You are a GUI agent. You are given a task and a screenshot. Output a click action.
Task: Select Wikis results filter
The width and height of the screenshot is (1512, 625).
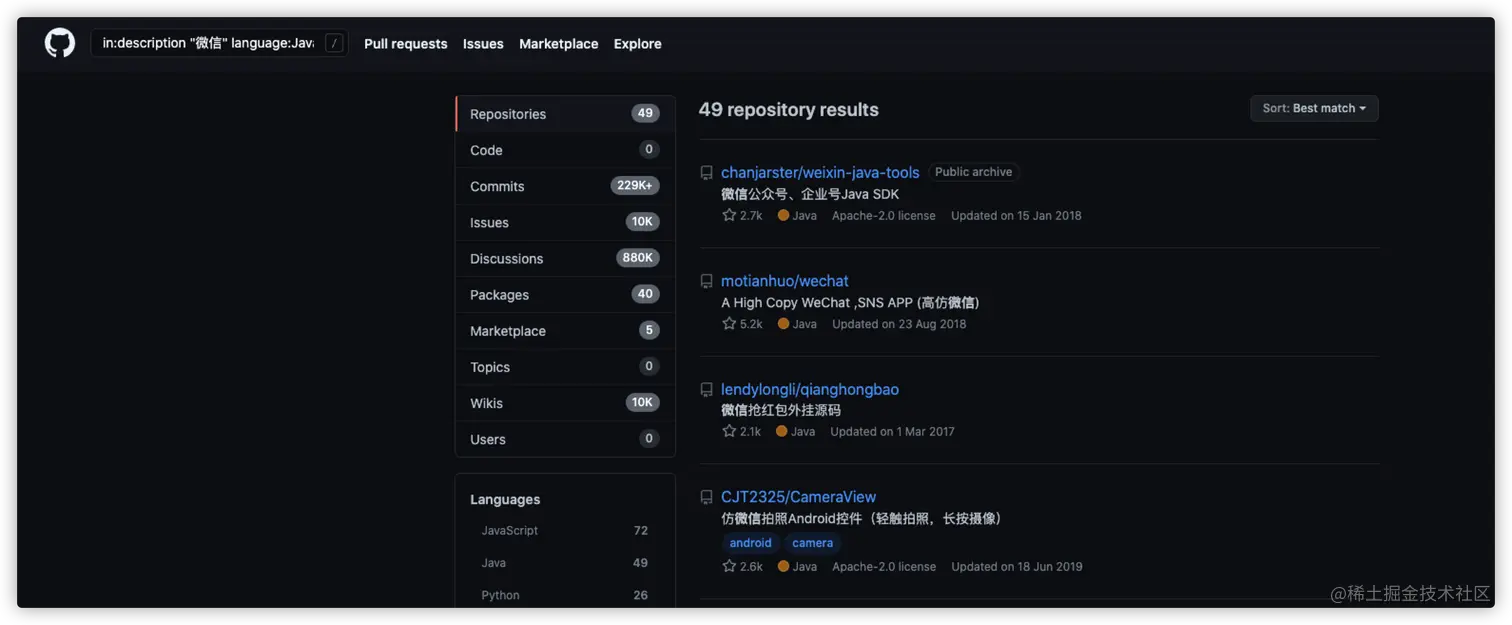(565, 403)
